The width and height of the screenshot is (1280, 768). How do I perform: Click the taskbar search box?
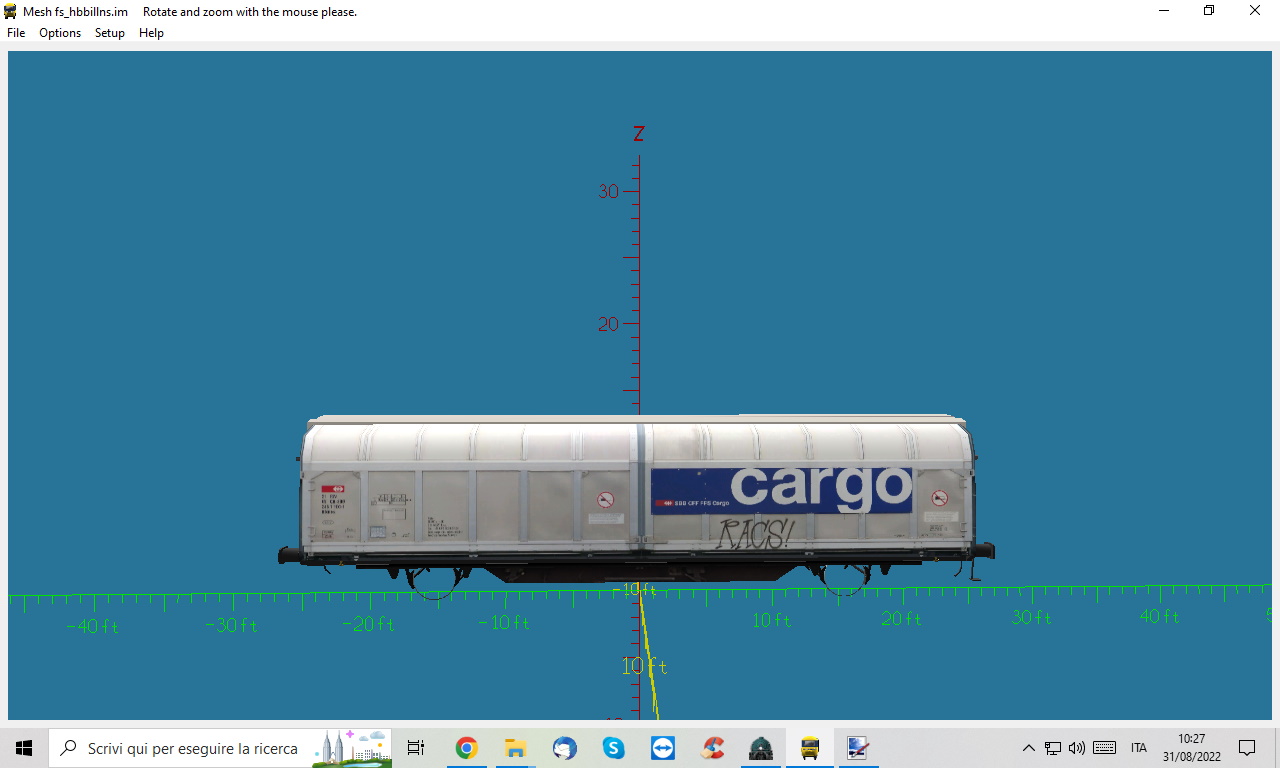tap(220, 748)
